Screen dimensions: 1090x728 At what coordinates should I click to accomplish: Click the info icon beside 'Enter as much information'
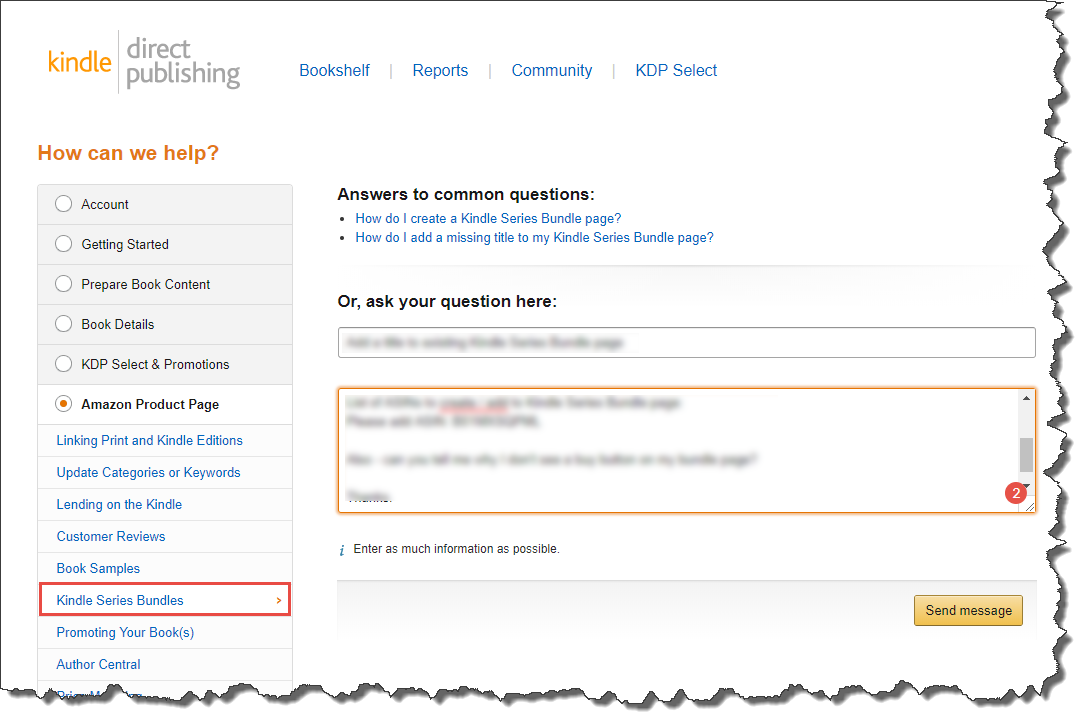pyautogui.click(x=341, y=550)
